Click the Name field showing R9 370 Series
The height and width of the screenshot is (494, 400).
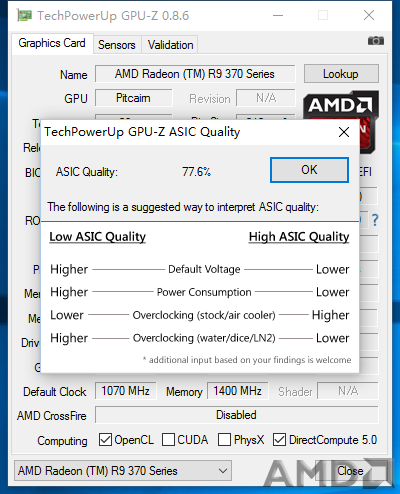coord(195,74)
